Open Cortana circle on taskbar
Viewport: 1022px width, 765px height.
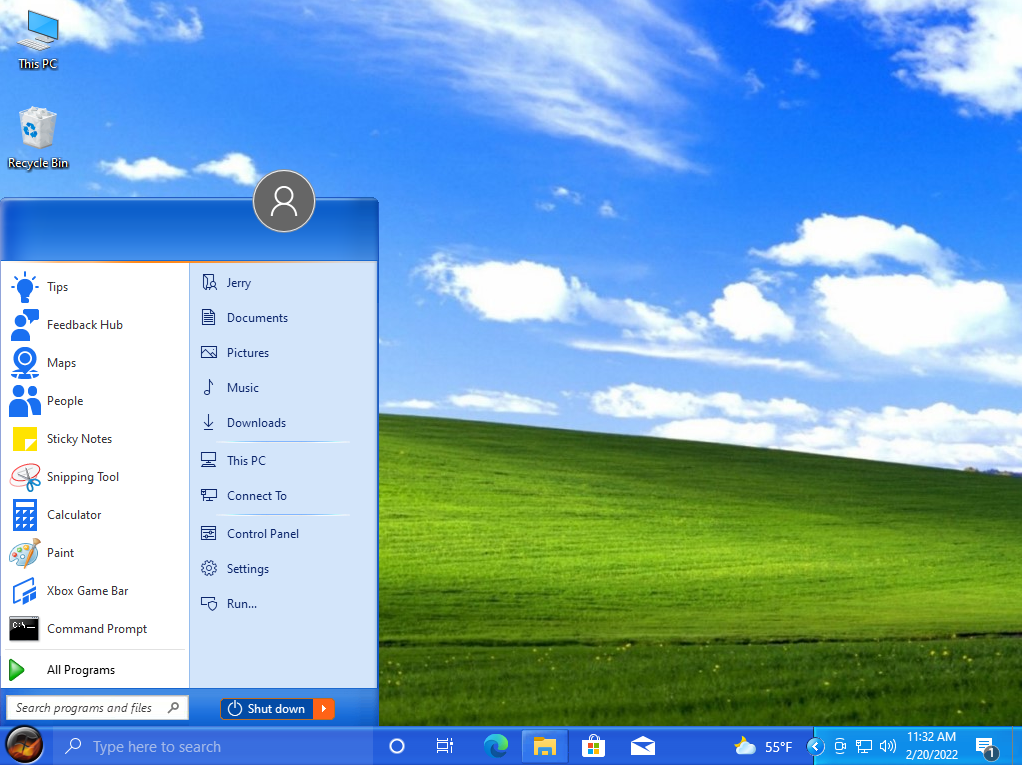[x=396, y=746]
